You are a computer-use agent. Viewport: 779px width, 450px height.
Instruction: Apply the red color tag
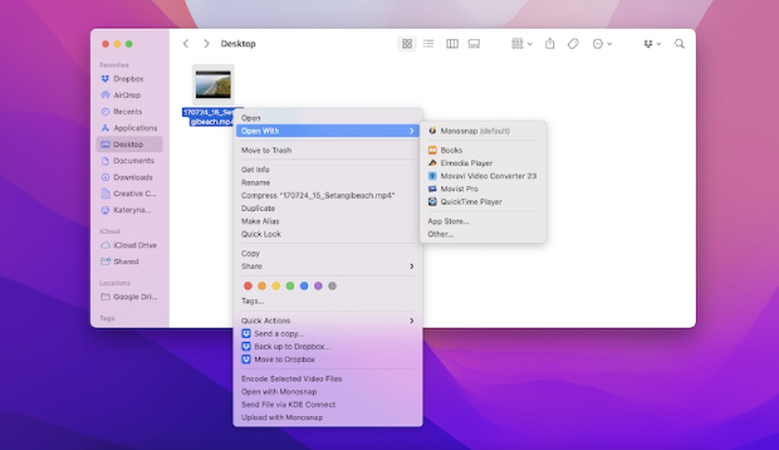tap(248, 286)
